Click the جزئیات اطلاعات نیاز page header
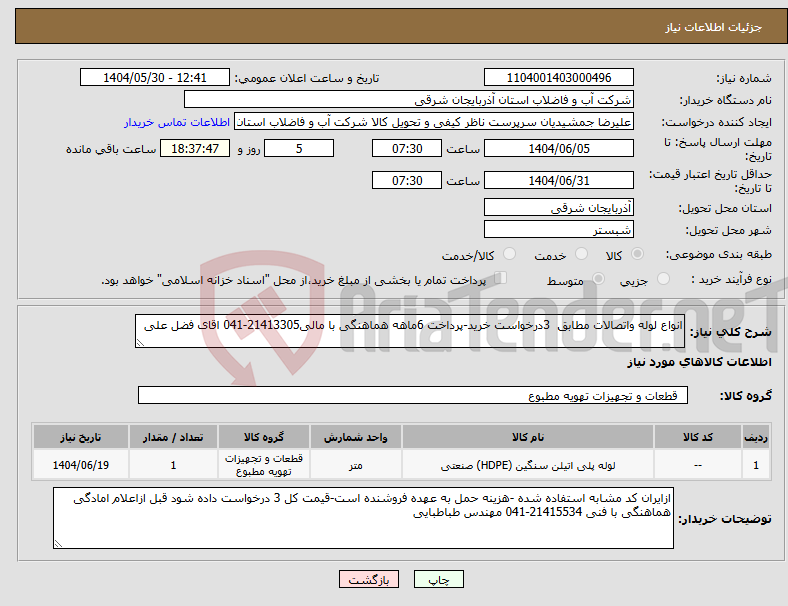Screen dimensions: 788x606 point(401,26)
